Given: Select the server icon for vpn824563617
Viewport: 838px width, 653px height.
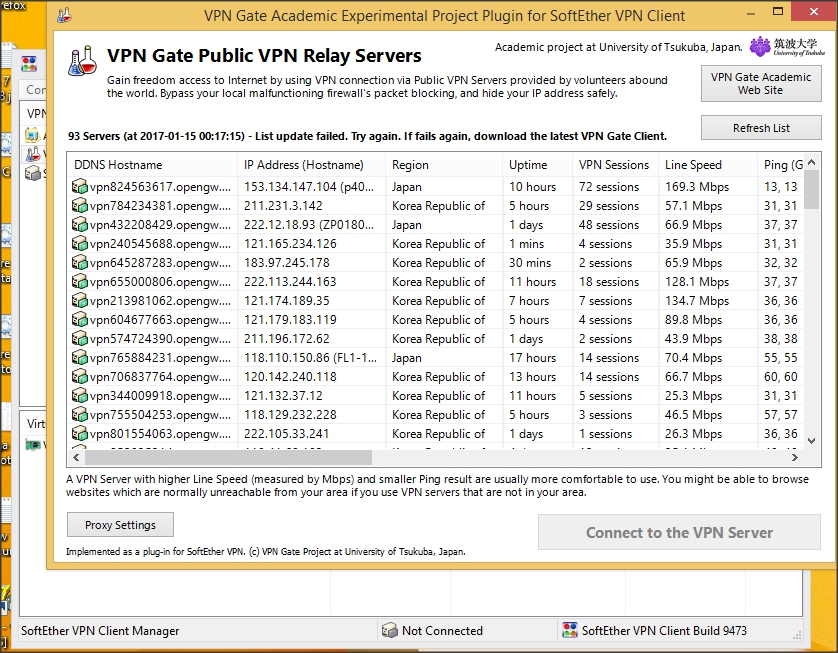Looking at the screenshot, I should (x=80, y=187).
